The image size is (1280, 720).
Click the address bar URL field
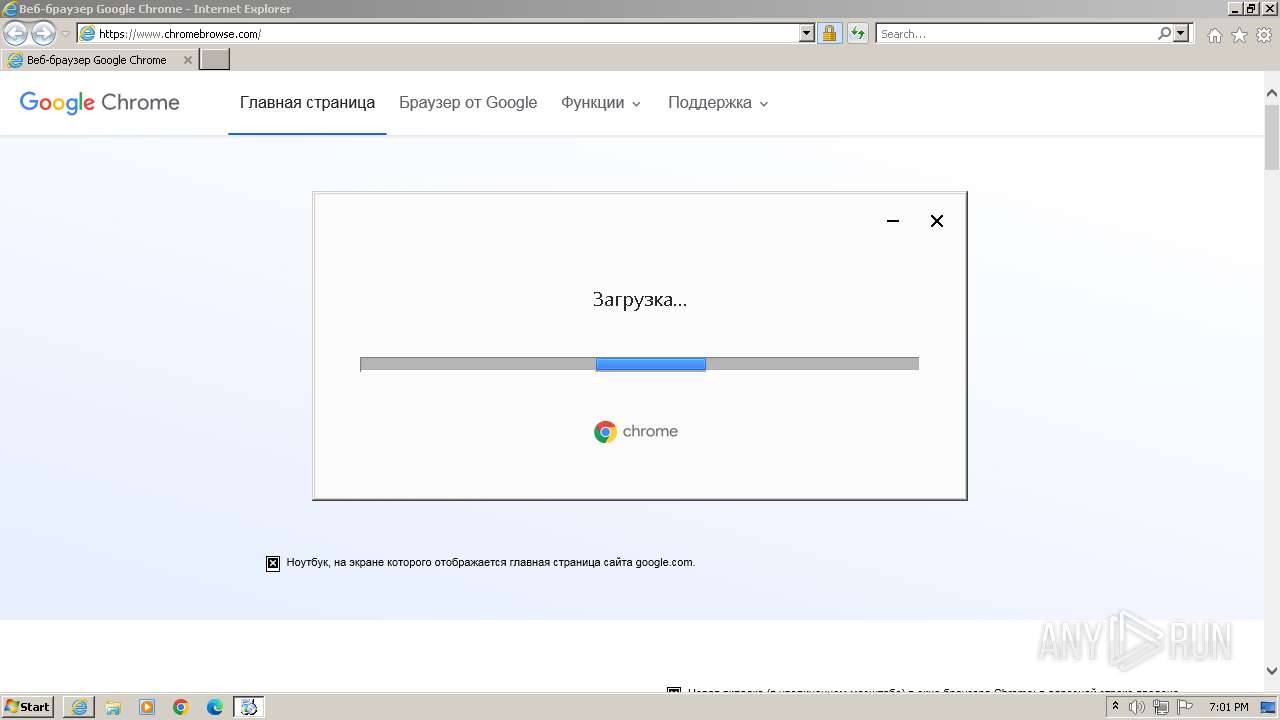pyautogui.click(x=438, y=33)
